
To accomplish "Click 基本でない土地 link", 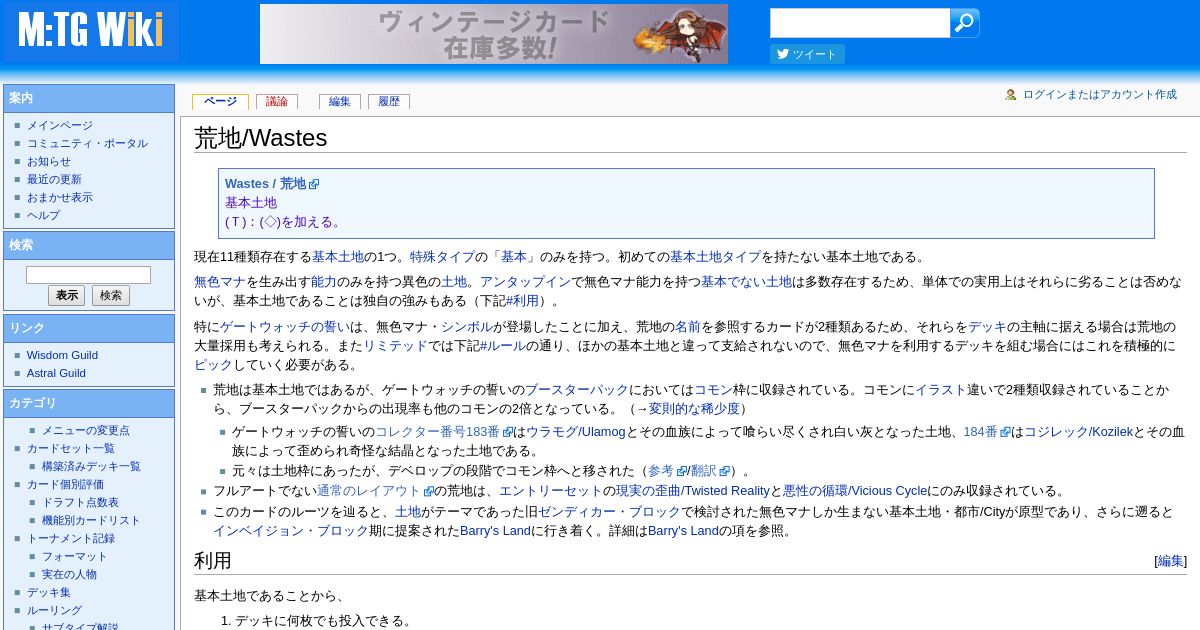I will (x=746, y=282).
